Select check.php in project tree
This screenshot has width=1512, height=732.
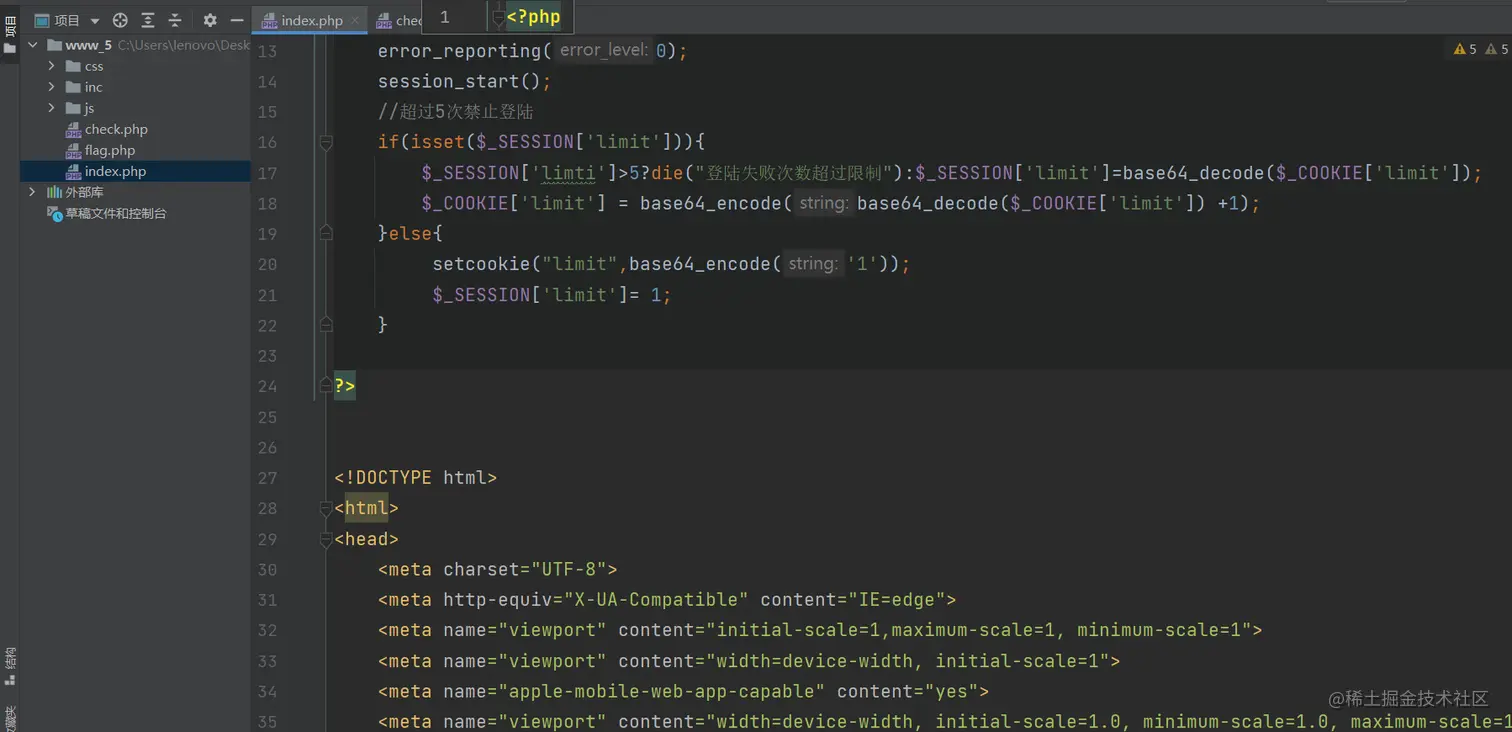point(116,130)
